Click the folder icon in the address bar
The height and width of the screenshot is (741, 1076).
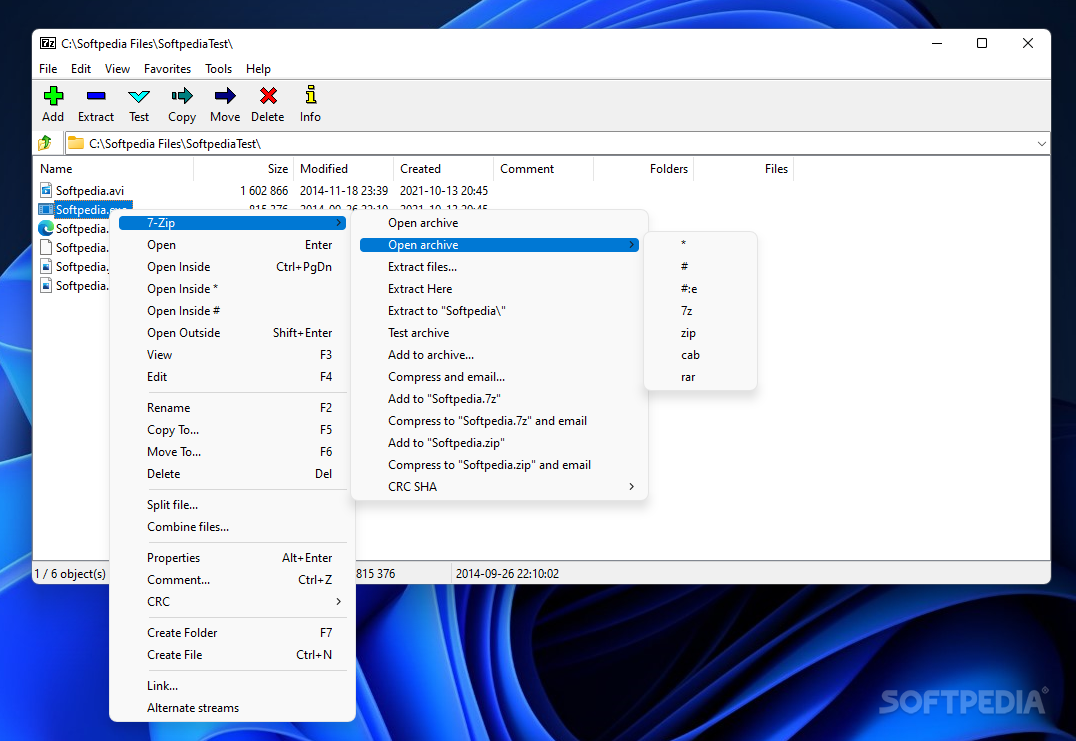[76, 143]
